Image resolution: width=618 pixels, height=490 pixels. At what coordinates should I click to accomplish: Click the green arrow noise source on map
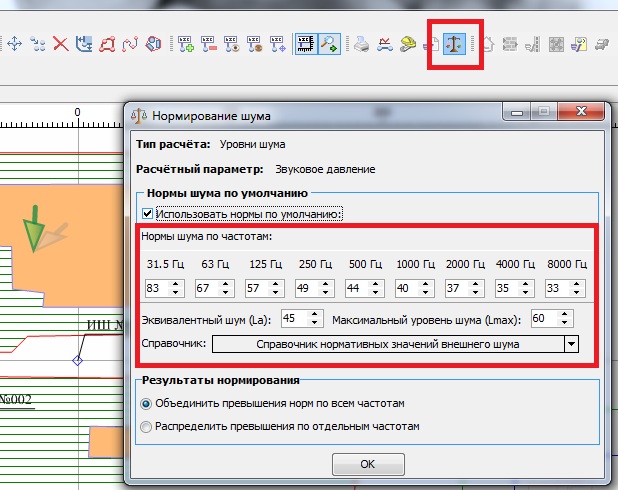[x=36, y=228]
